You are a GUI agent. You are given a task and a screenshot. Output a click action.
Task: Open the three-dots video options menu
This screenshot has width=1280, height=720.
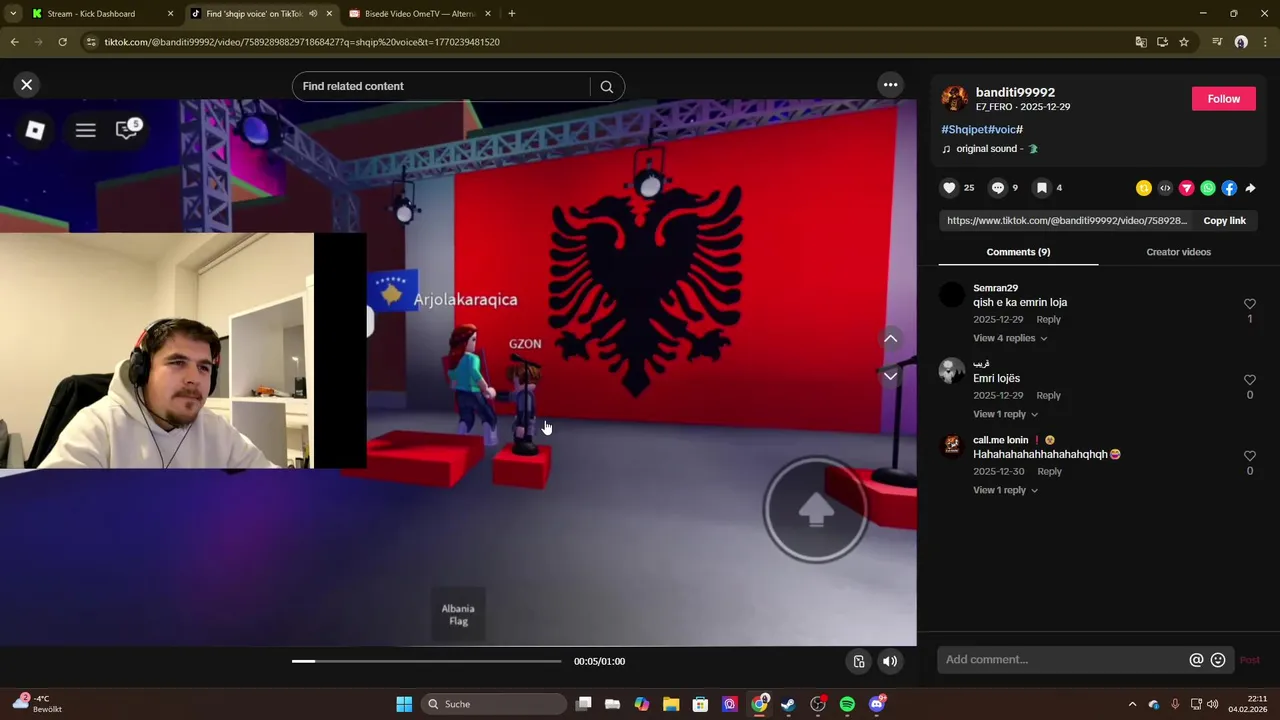[890, 85]
